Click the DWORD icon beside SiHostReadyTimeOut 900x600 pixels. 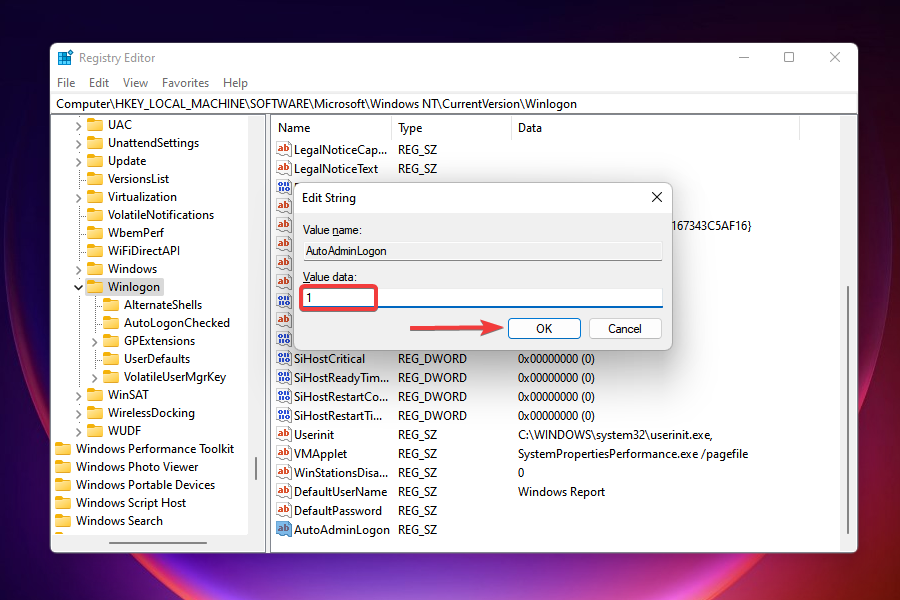284,377
